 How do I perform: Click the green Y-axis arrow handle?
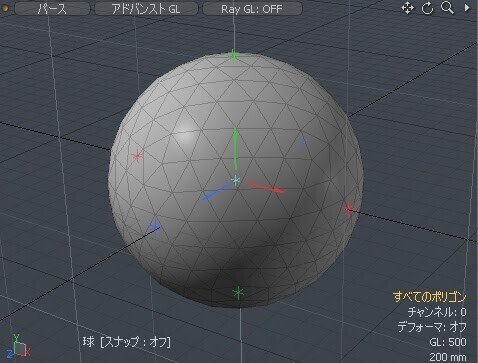pos(235,148)
